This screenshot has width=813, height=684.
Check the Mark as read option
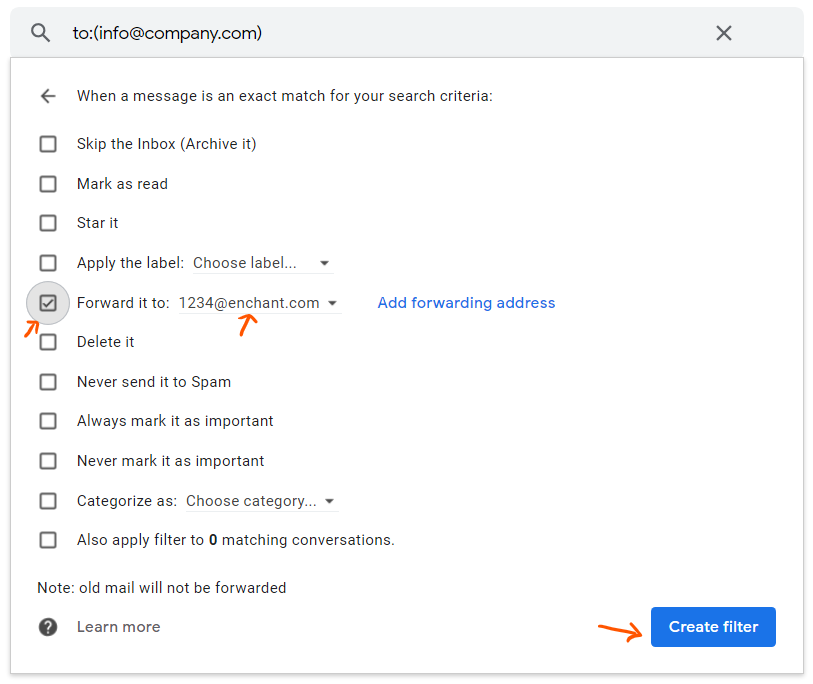tap(48, 184)
